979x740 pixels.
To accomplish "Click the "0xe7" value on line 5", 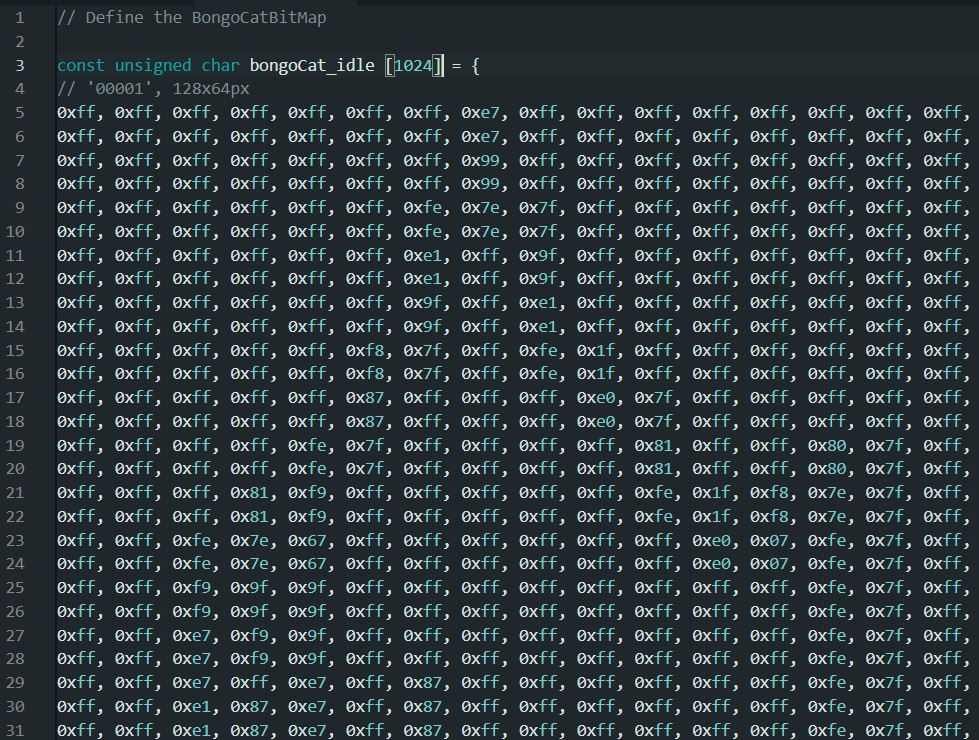I will click(x=480, y=112).
